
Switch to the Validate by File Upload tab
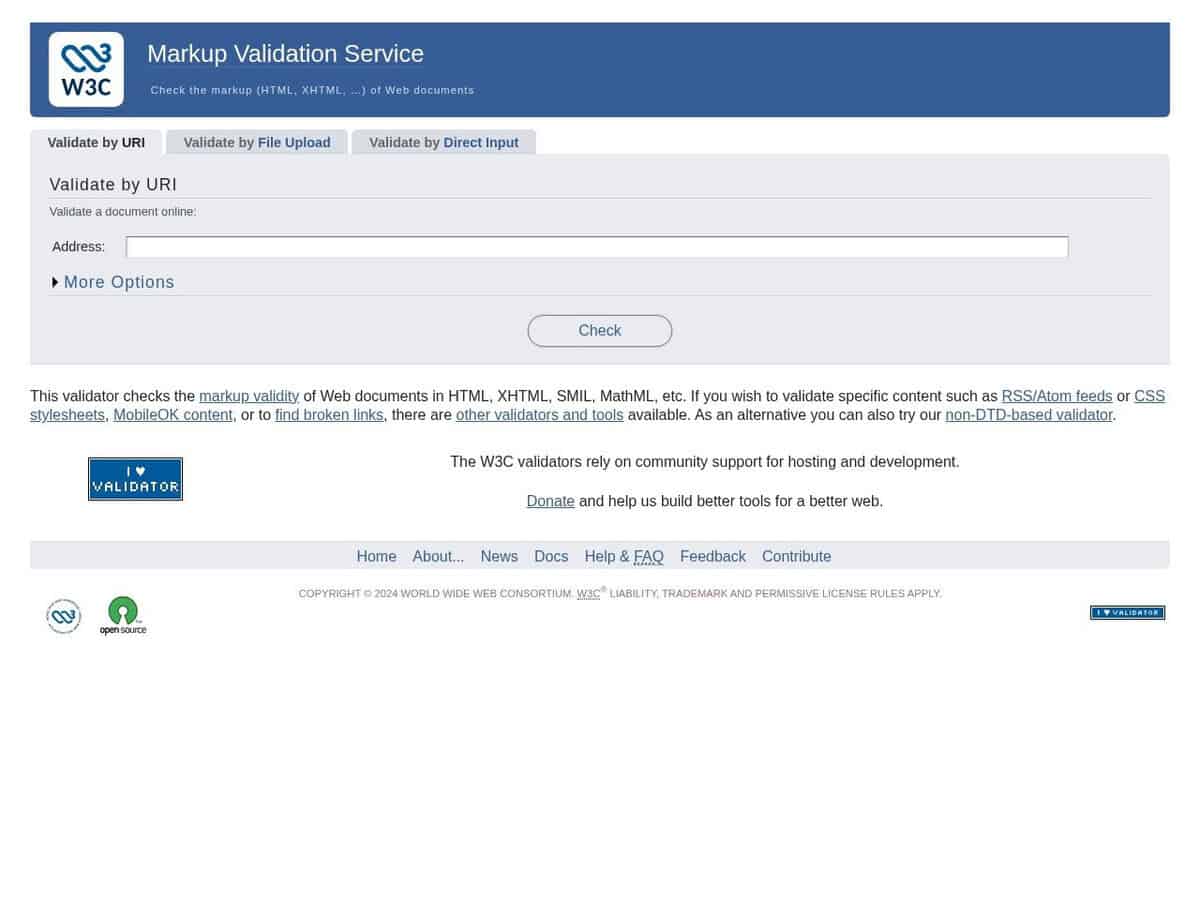click(x=257, y=143)
